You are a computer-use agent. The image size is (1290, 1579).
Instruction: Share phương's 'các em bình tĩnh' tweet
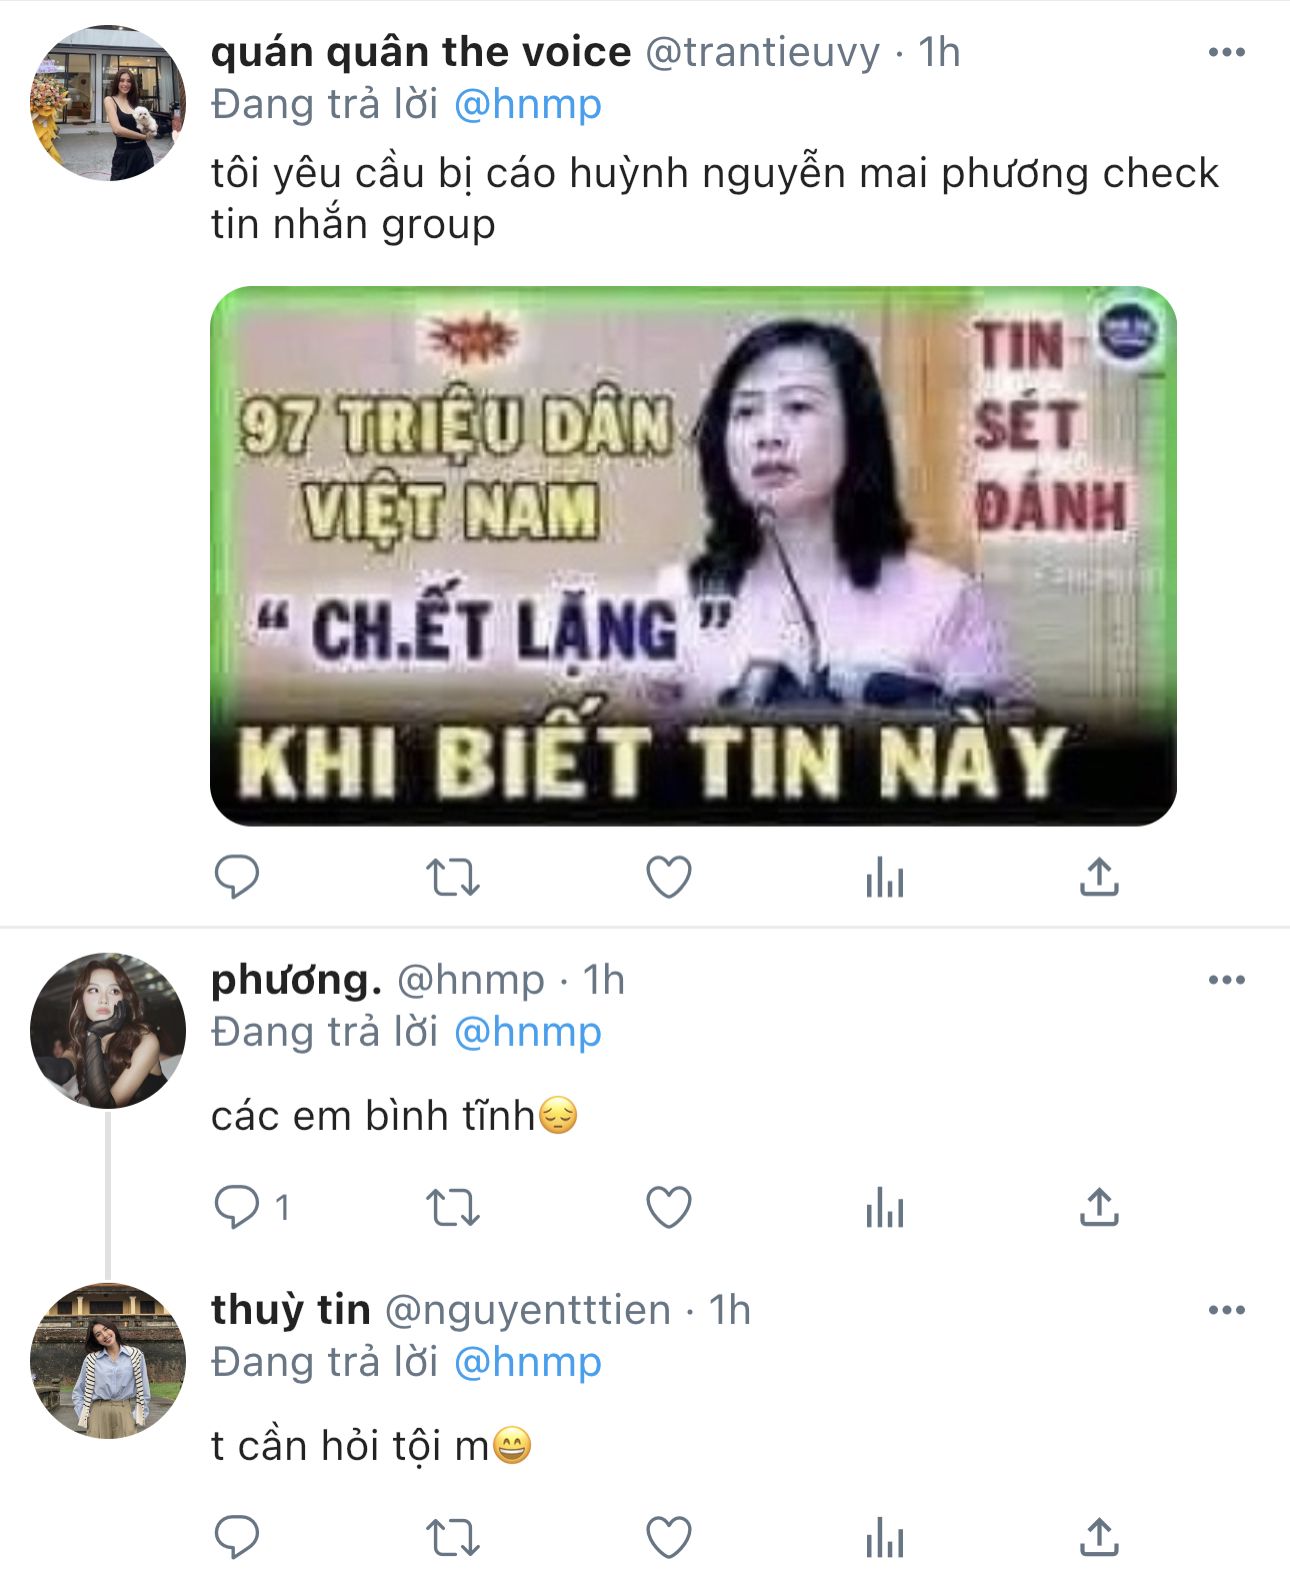[x=1099, y=1206]
